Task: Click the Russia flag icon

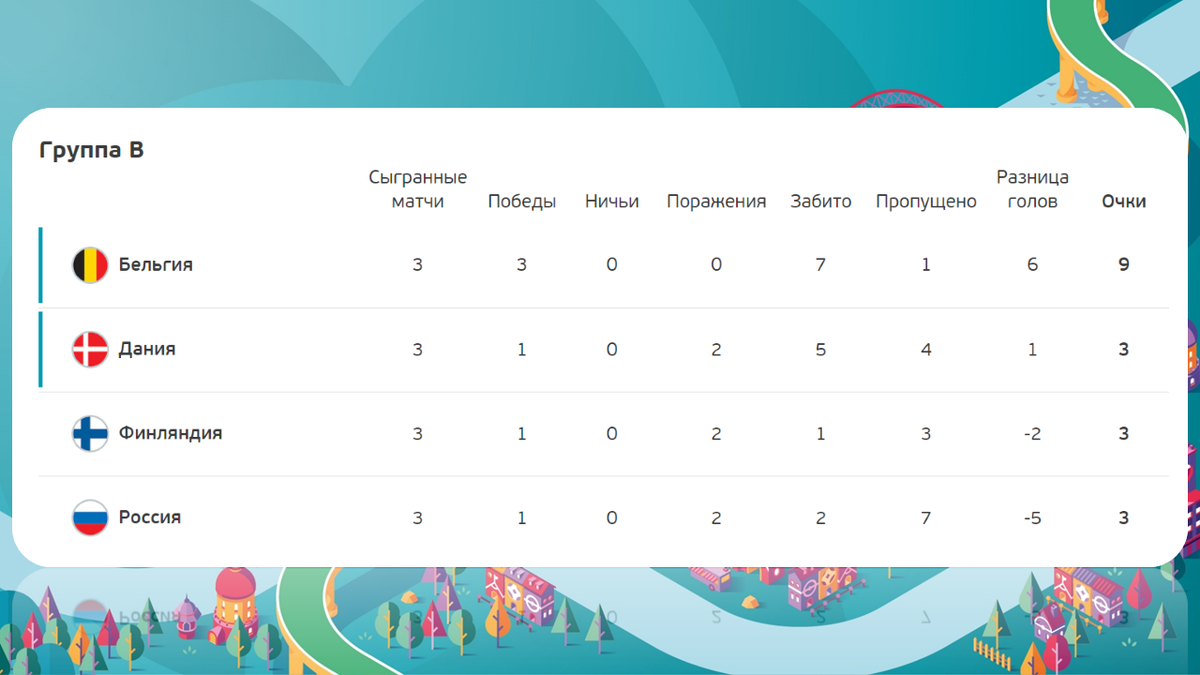Action: pos(90,517)
